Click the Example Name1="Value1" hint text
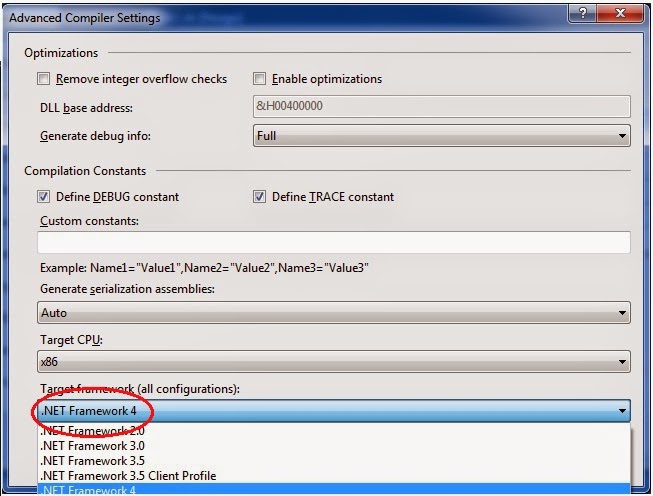The width and height of the screenshot is (653, 496). [204, 268]
